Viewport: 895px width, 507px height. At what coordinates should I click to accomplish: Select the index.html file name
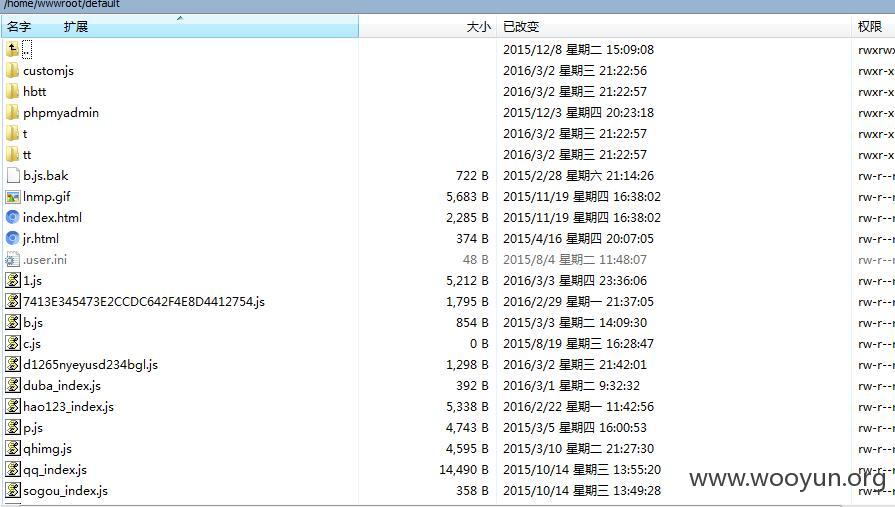[x=53, y=218]
